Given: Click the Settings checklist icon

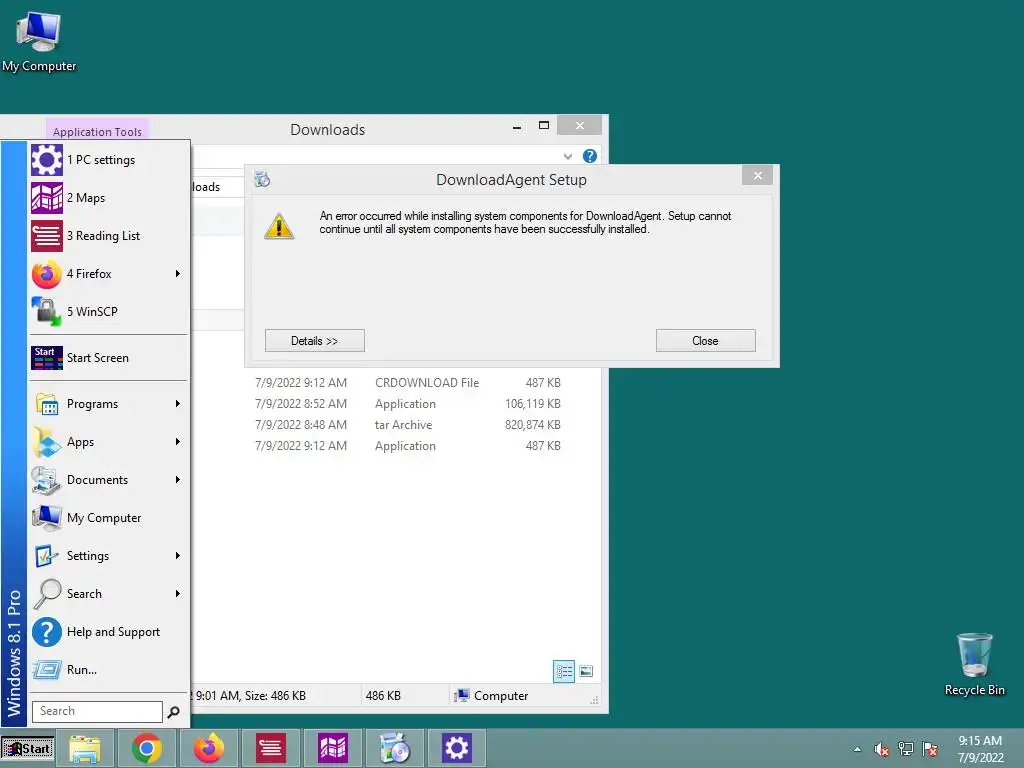Looking at the screenshot, I should coord(47,556).
